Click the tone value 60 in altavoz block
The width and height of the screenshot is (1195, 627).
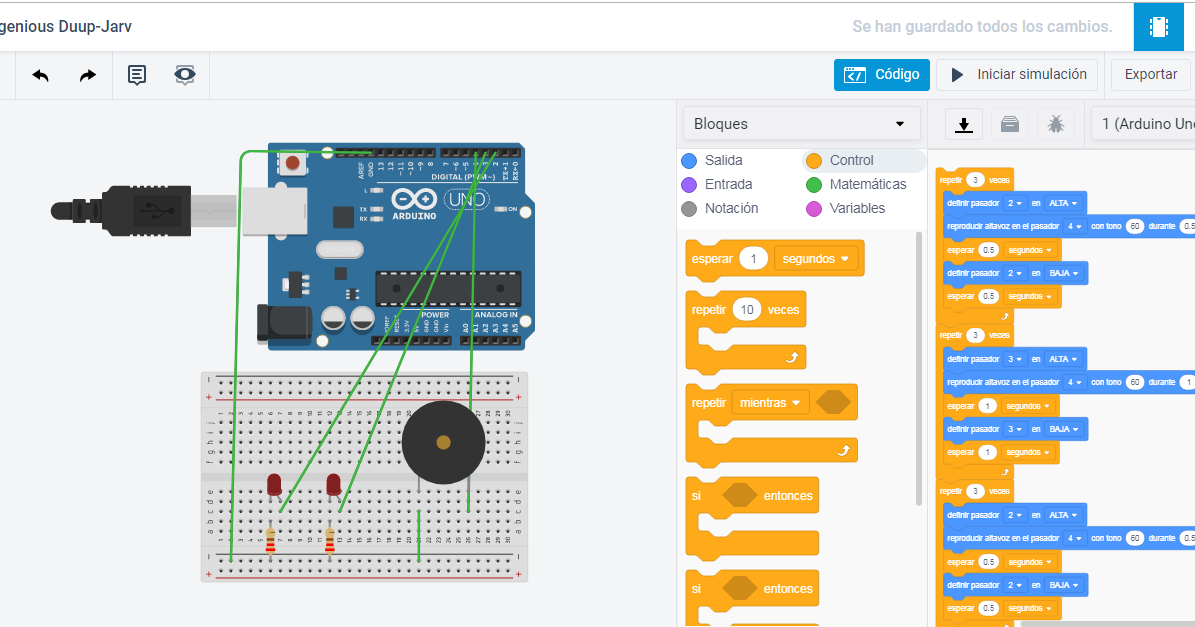1134,226
